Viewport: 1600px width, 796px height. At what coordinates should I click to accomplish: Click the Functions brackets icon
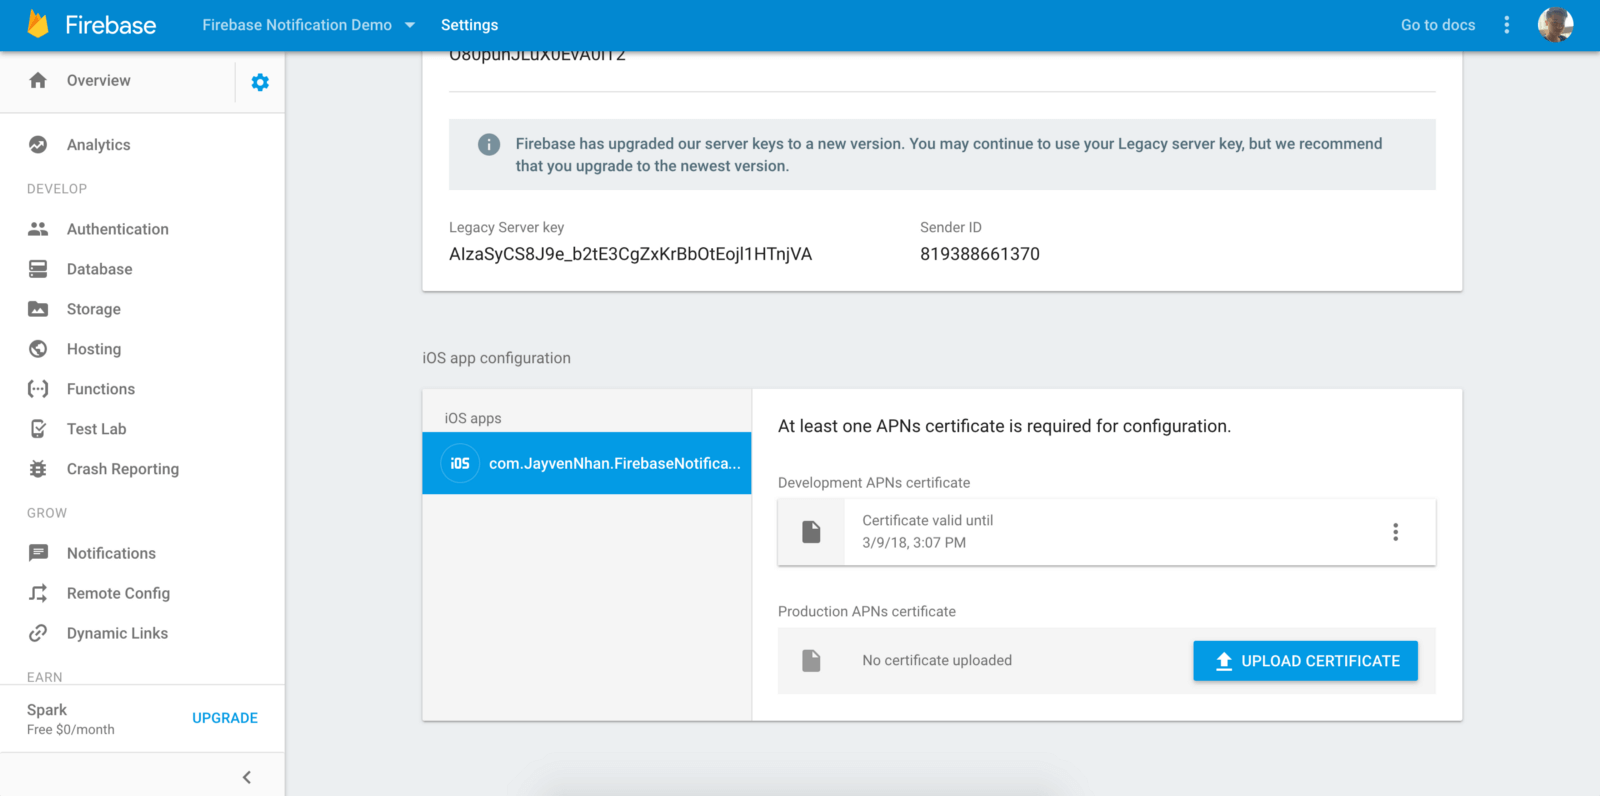tap(38, 389)
